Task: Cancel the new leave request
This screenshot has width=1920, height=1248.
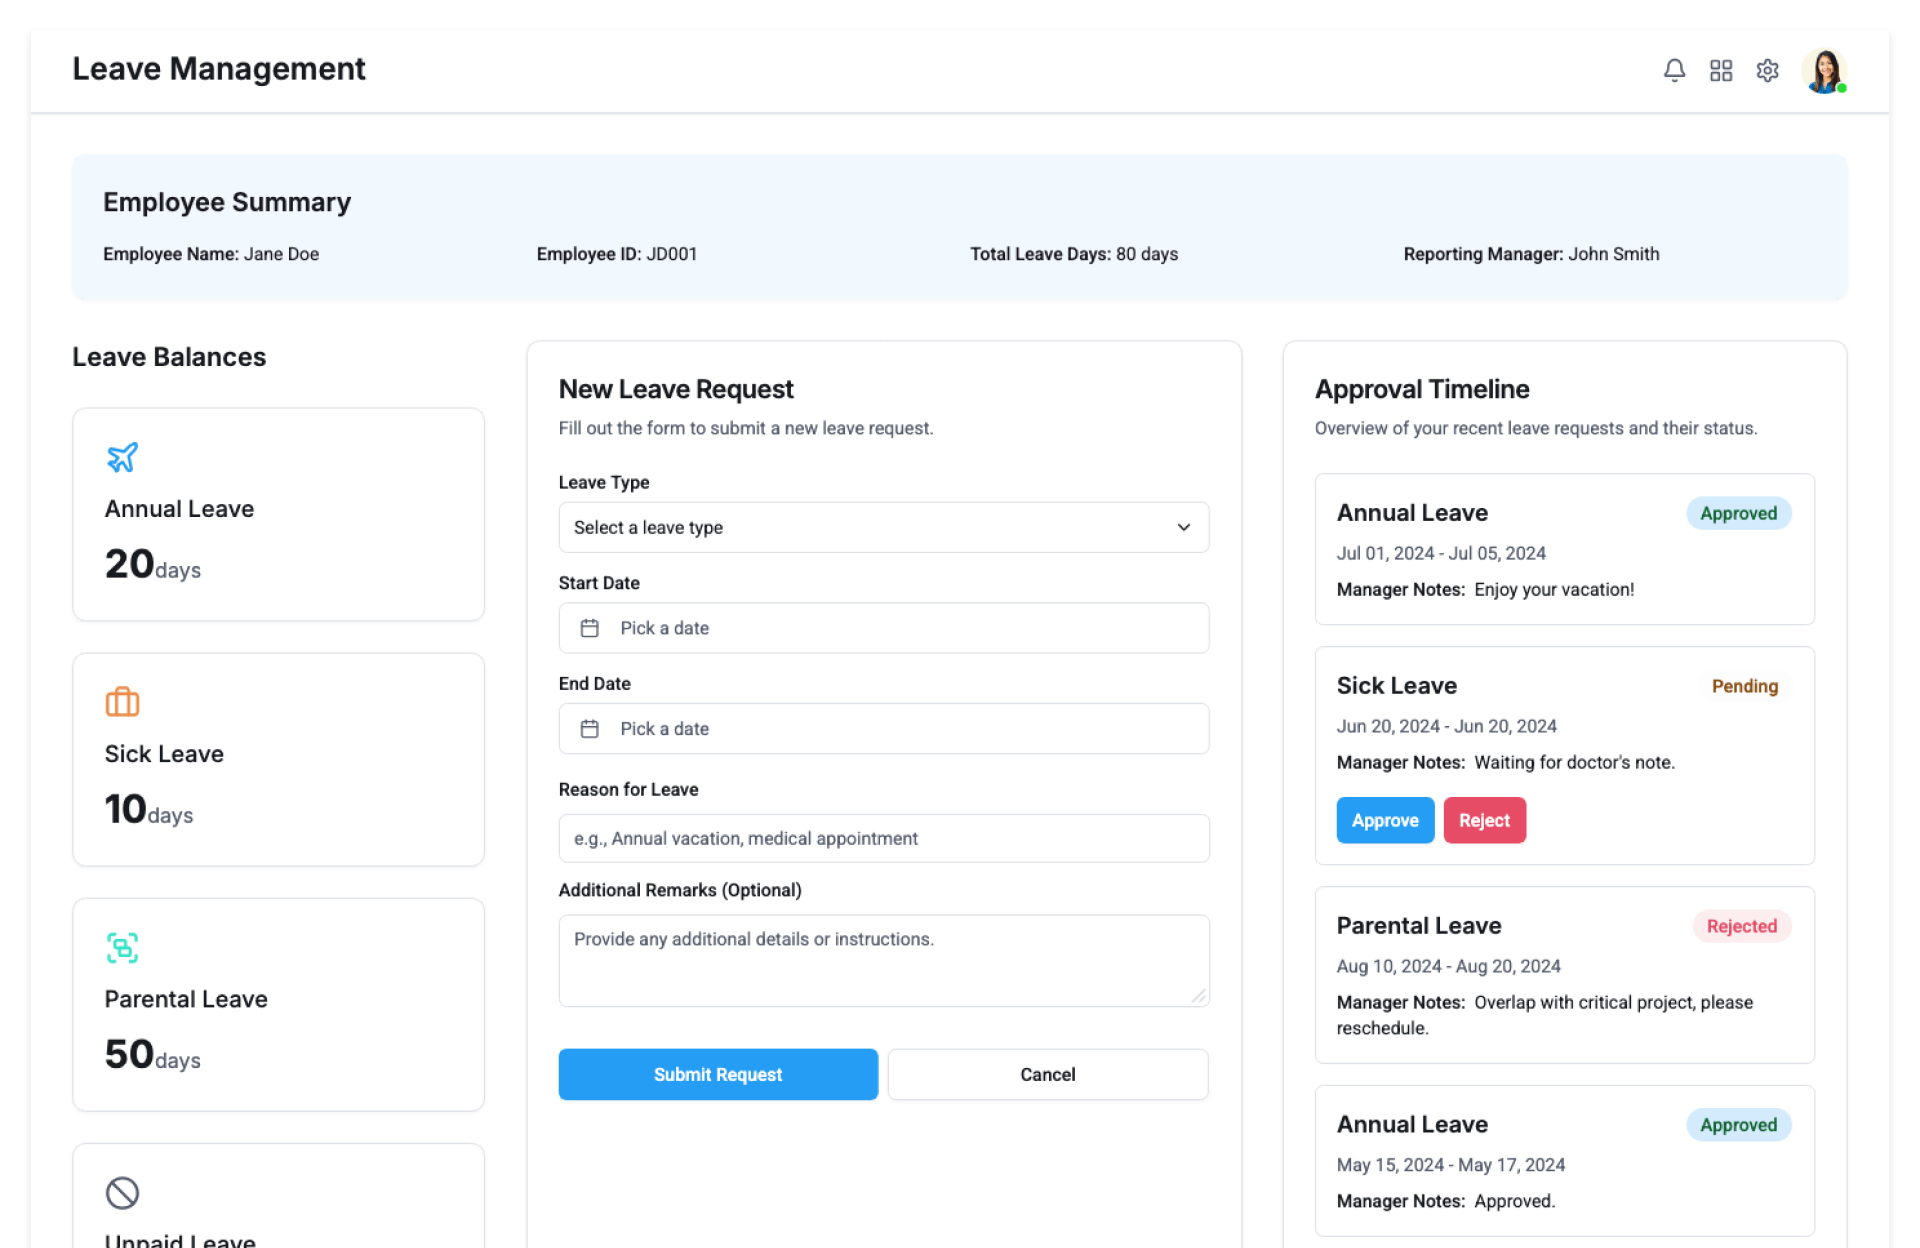Action: pos(1047,1074)
